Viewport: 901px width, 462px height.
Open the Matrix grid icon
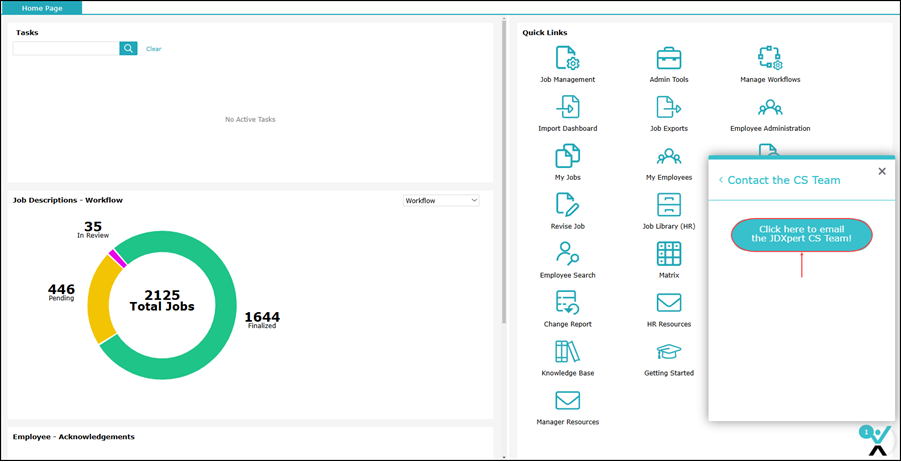(668, 254)
